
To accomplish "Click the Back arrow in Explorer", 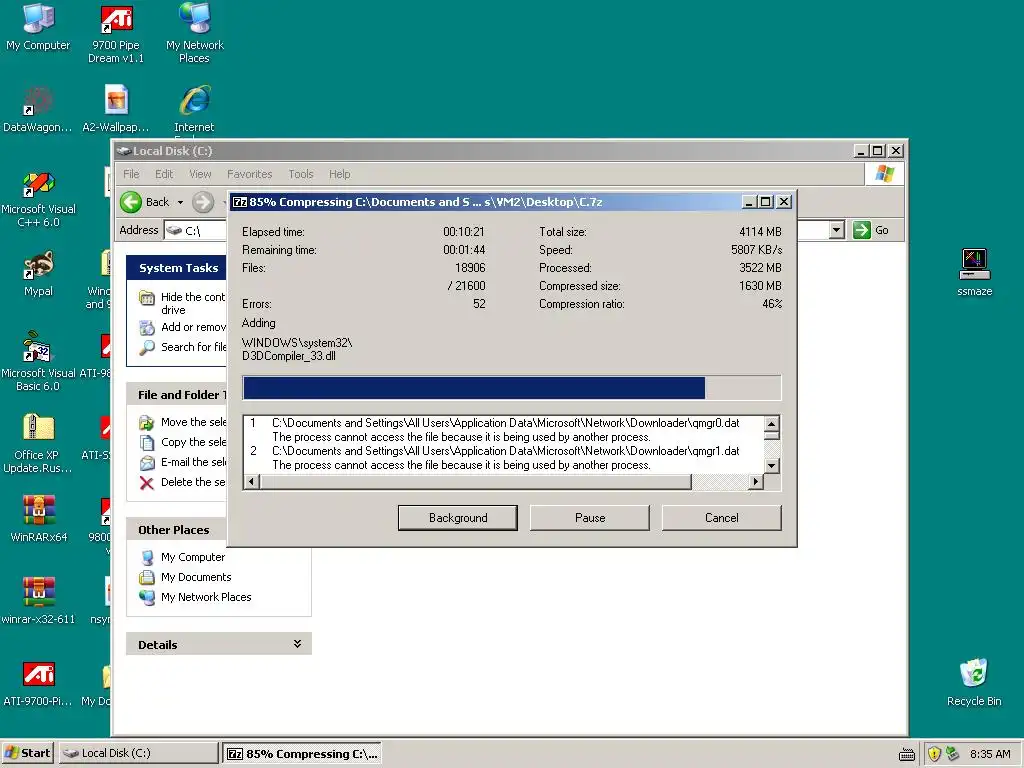I will (131, 202).
